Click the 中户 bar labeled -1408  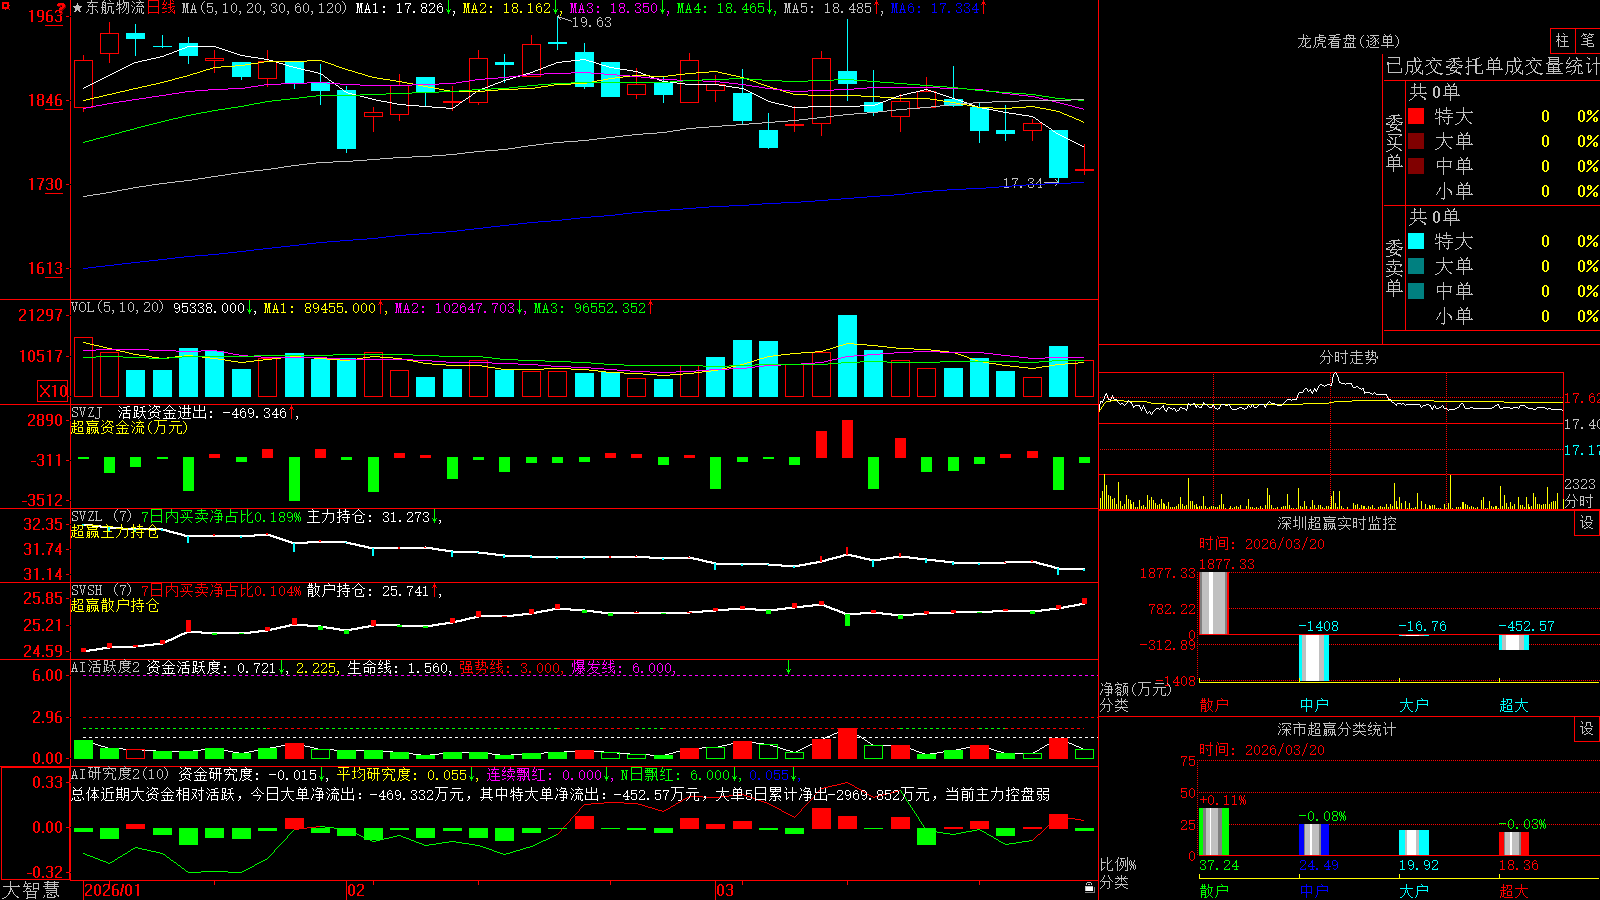click(1314, 658)
